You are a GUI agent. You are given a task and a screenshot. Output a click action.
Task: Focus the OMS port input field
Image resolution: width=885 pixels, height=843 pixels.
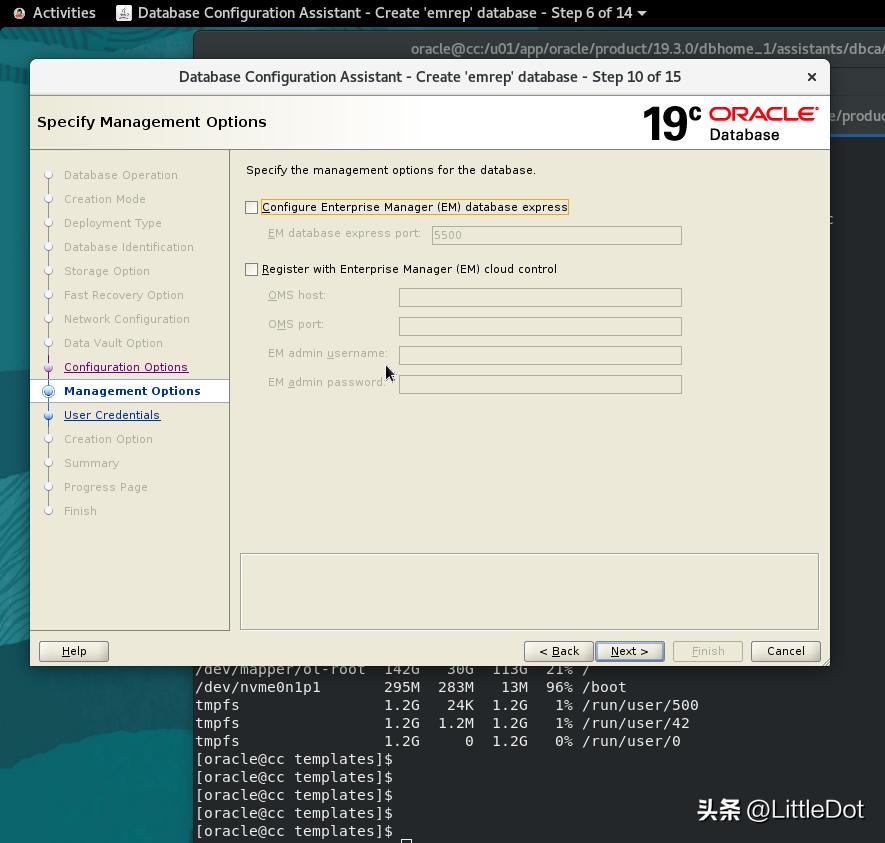pos(540,326)
